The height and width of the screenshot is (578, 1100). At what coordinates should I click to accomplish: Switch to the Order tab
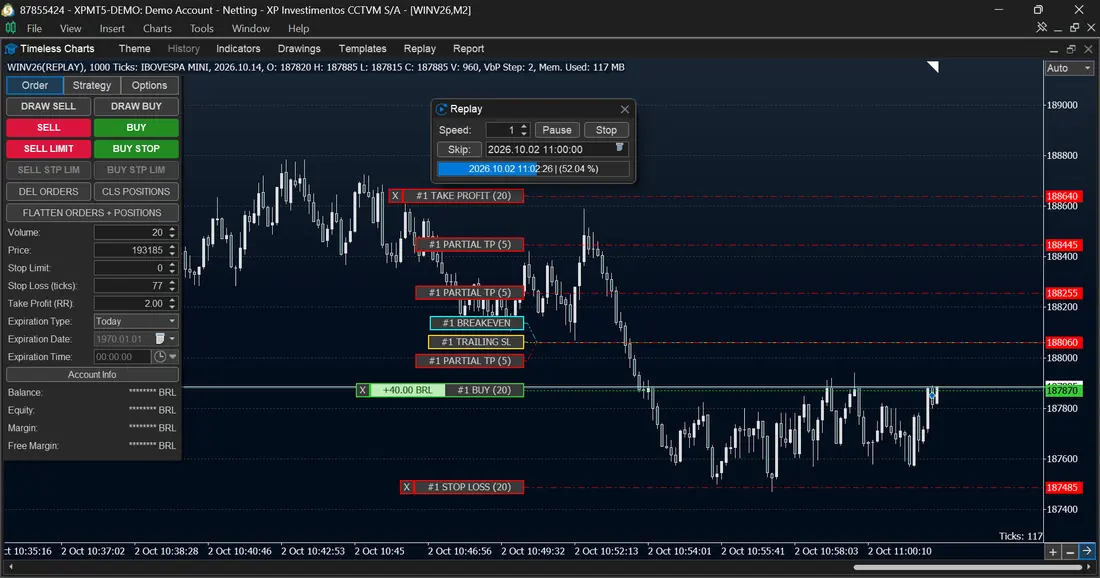click(35, 85)
